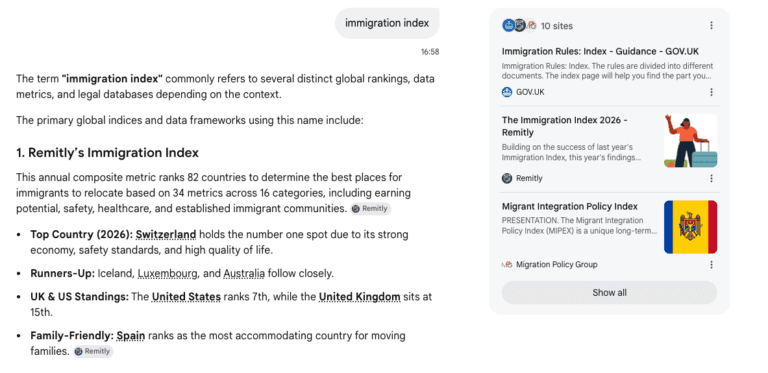Click the underlined Switzerland entity link
This screenshot has height=373, width=768.
tap(166, 234)
